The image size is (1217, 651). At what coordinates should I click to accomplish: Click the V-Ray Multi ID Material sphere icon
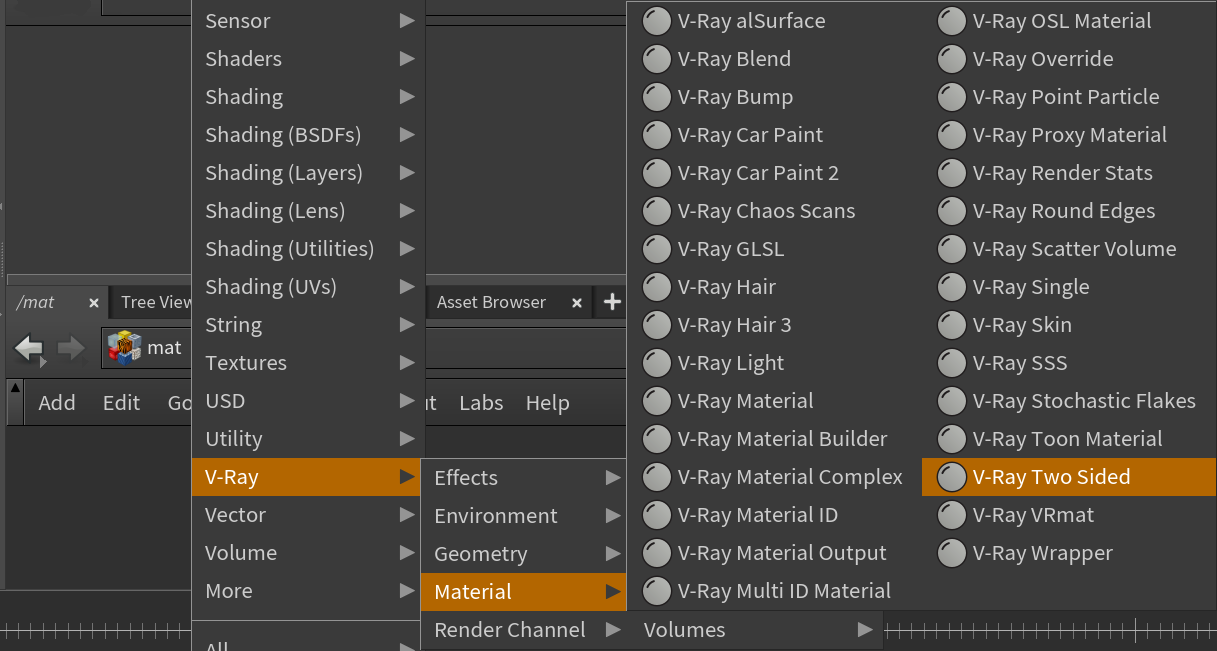(x=656, y=591)
